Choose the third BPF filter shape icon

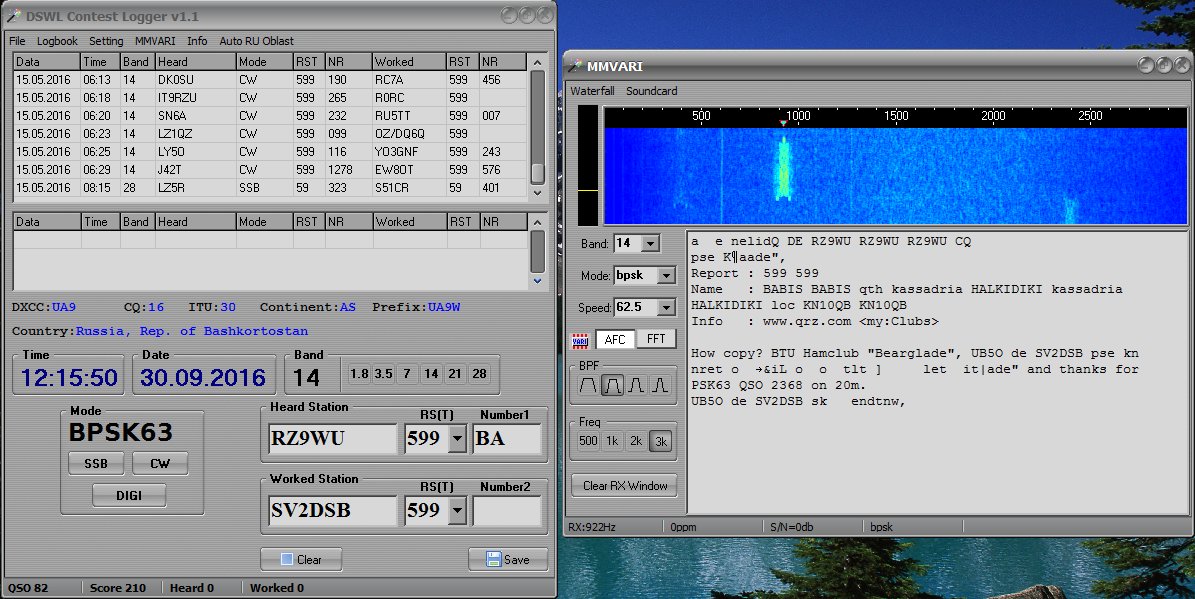pos(636,385)
